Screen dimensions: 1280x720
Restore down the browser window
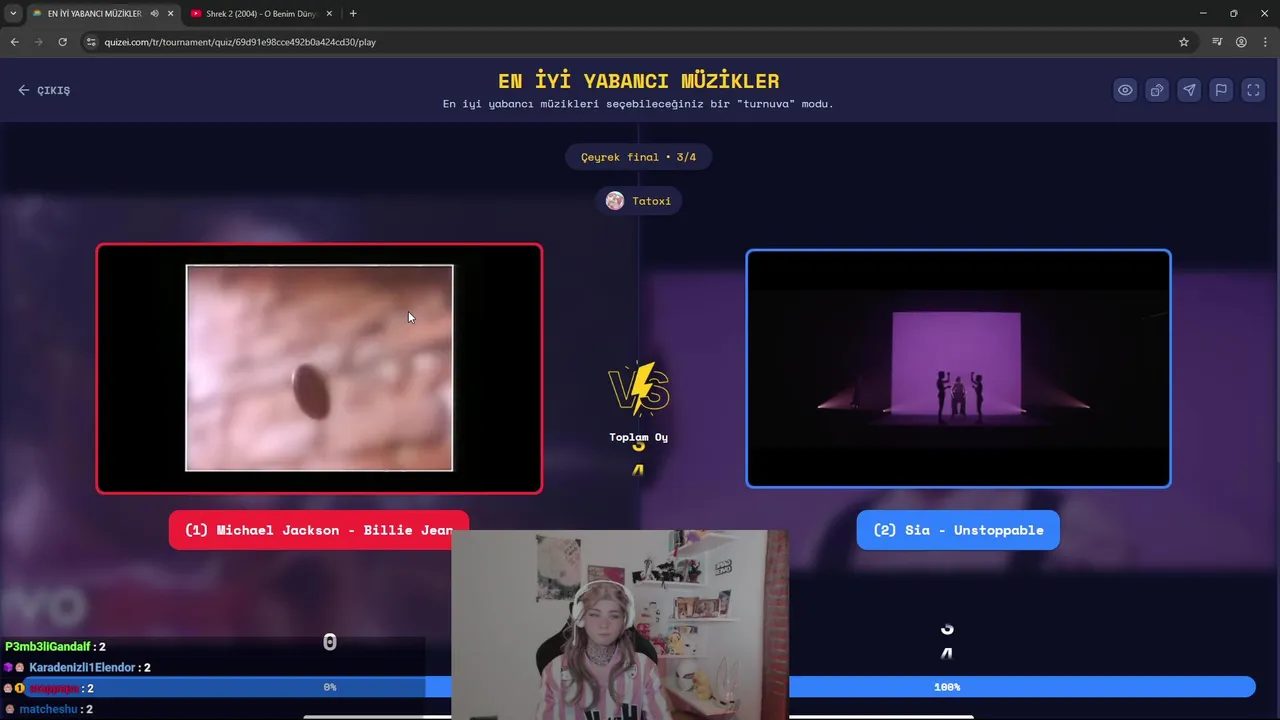[1233, 13]
